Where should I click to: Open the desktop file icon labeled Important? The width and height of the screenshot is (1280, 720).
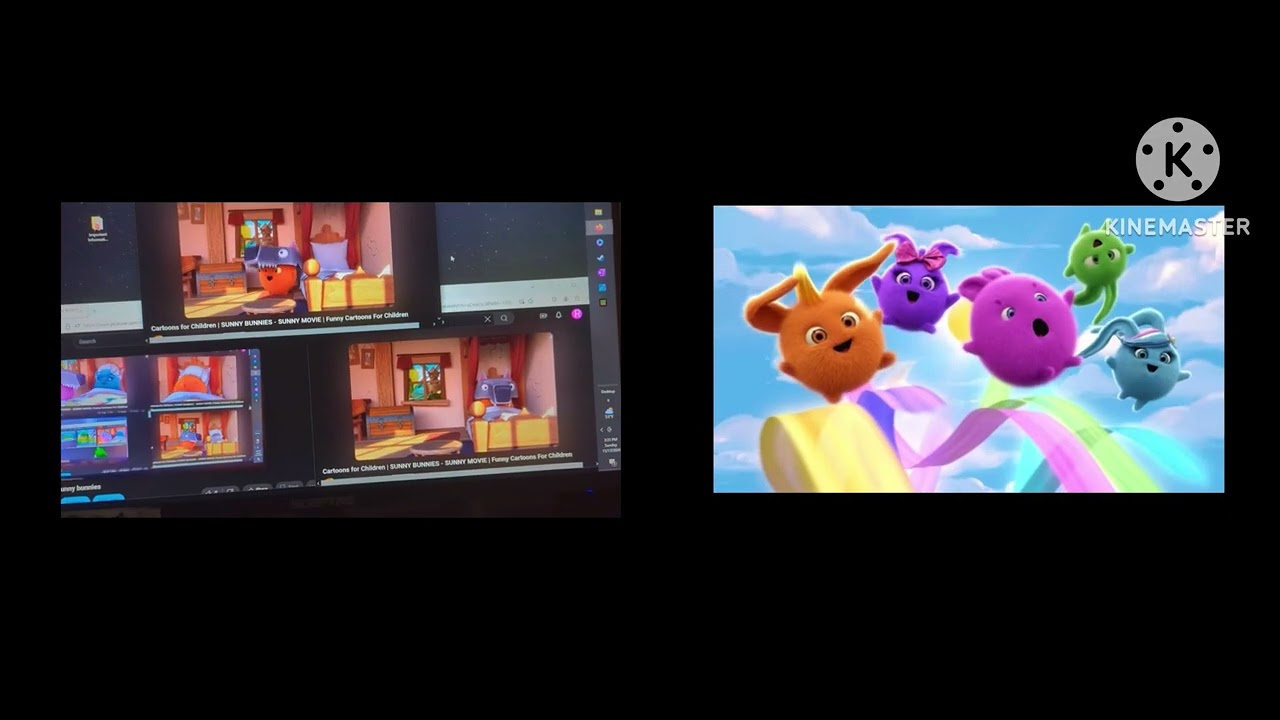pos(97,229)
